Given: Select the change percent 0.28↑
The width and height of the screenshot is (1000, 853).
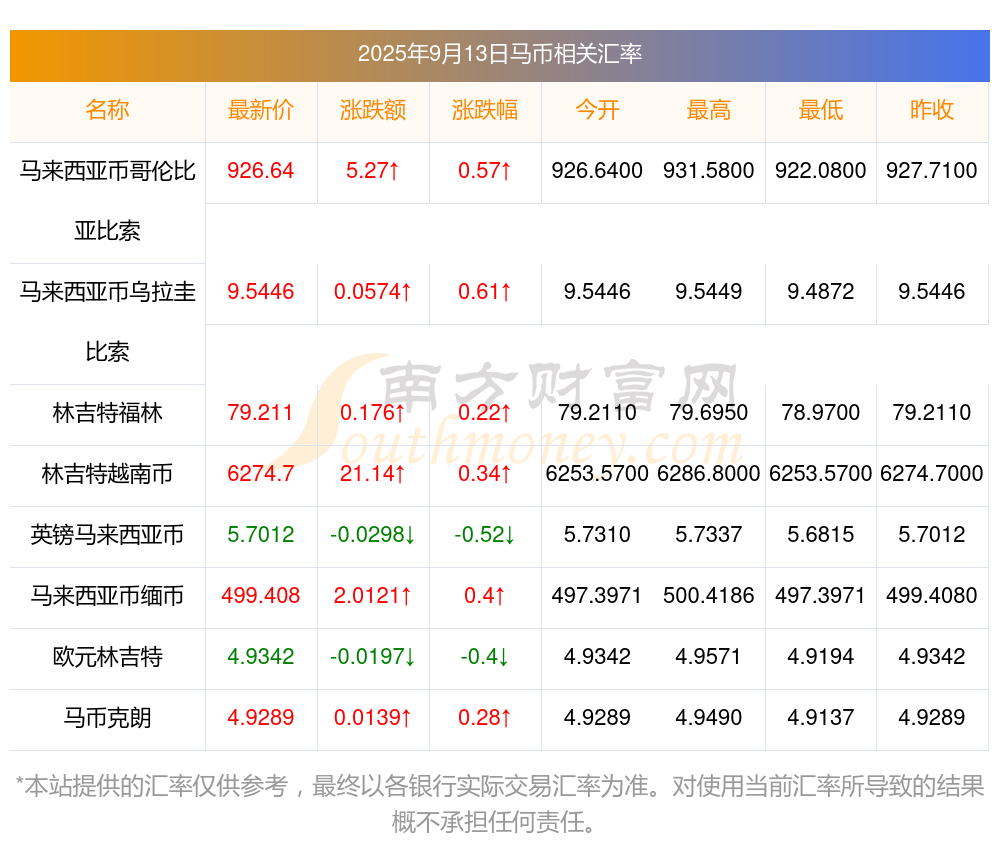Looking at the screenshot, I should (x=485, y=718).
